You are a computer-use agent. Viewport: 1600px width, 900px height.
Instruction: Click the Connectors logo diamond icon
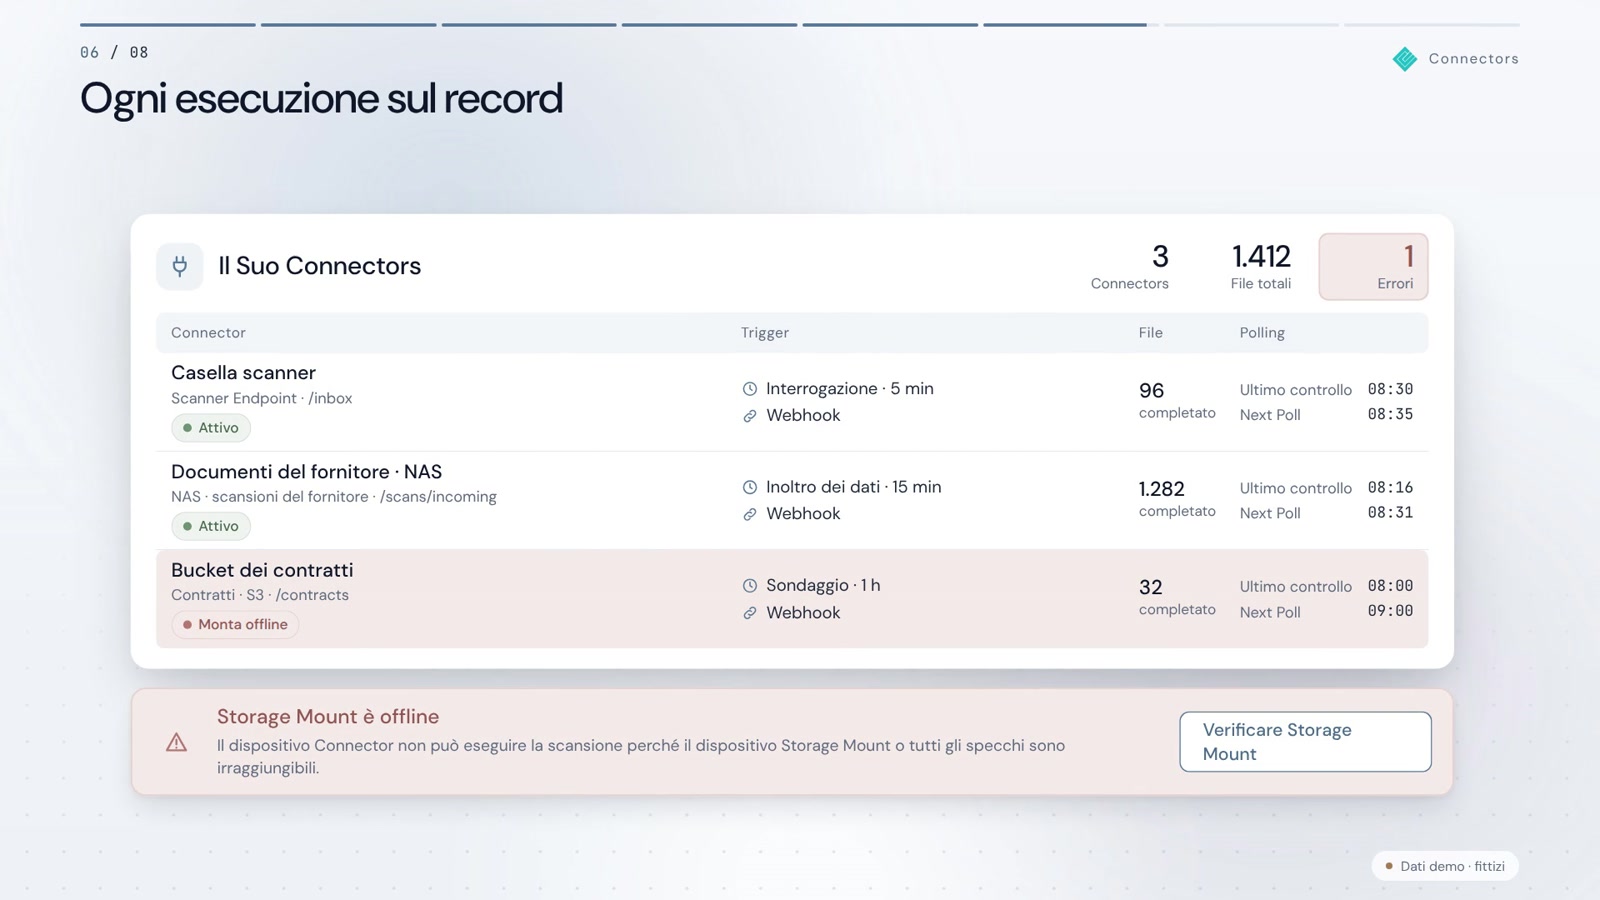(1405, 59)
